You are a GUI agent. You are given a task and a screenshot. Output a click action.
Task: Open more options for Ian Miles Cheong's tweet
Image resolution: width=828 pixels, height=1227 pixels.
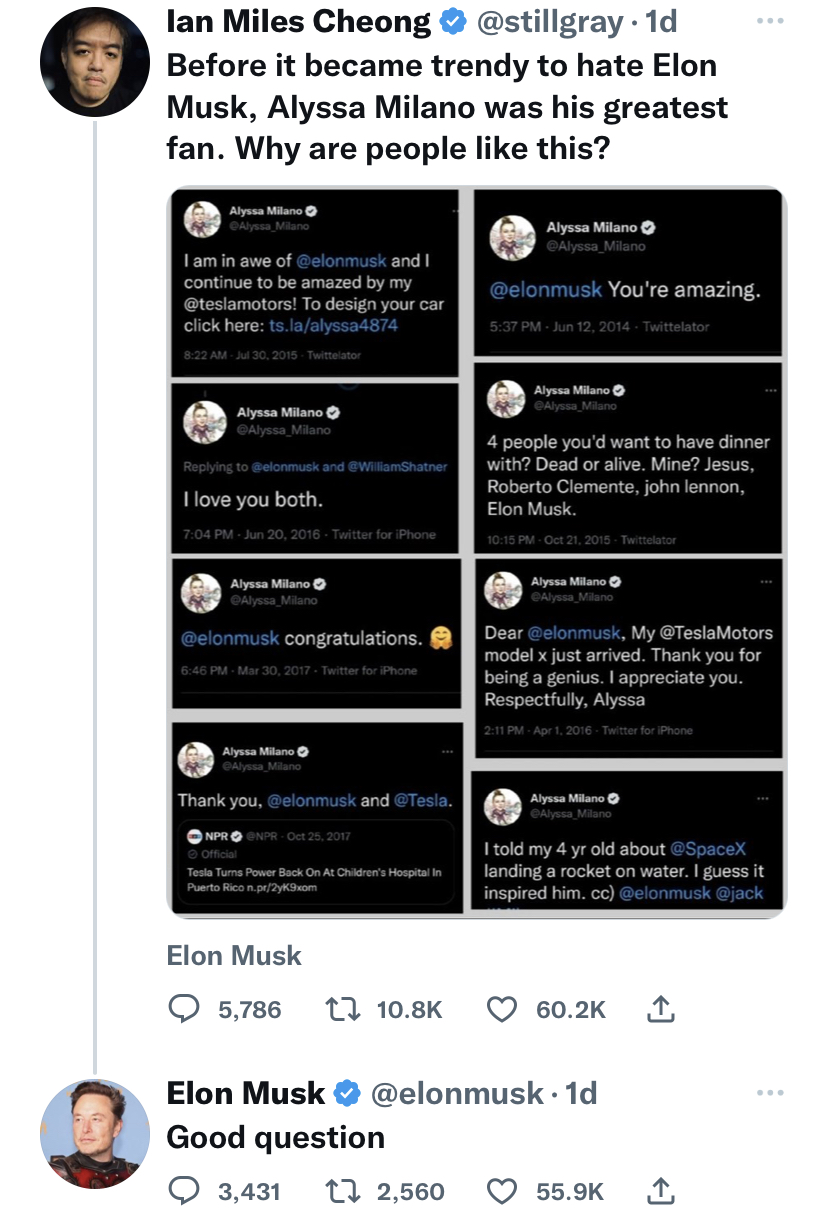coord(768,22)
